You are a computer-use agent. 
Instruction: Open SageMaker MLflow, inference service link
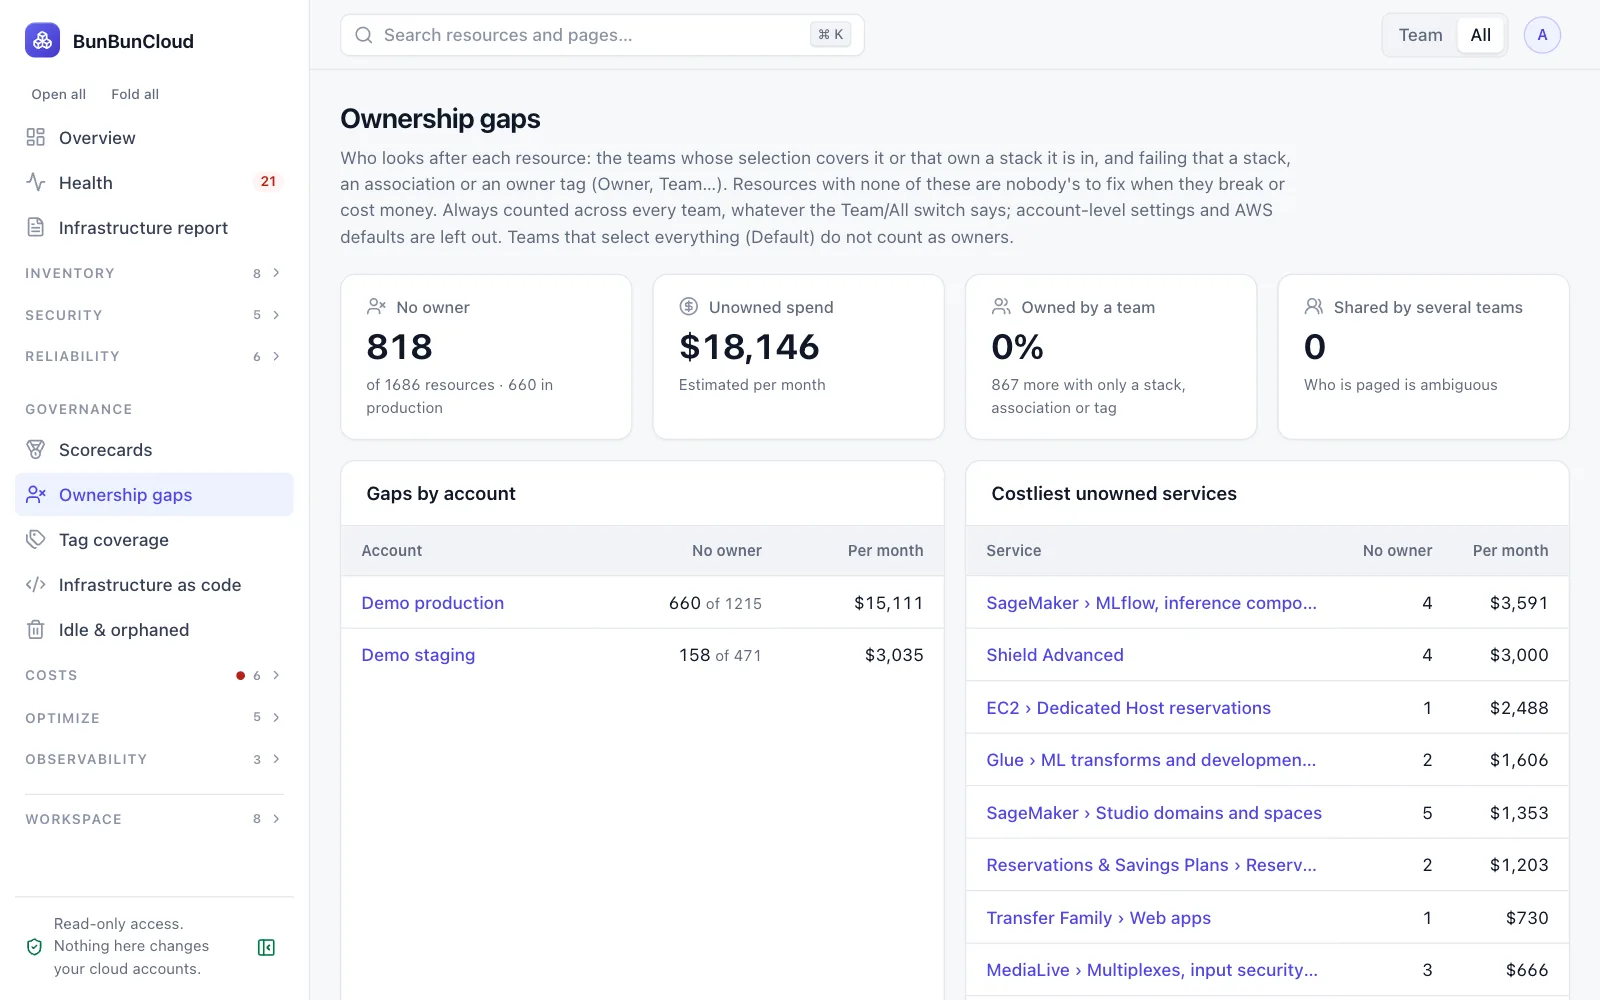(x=1151, y=603)
